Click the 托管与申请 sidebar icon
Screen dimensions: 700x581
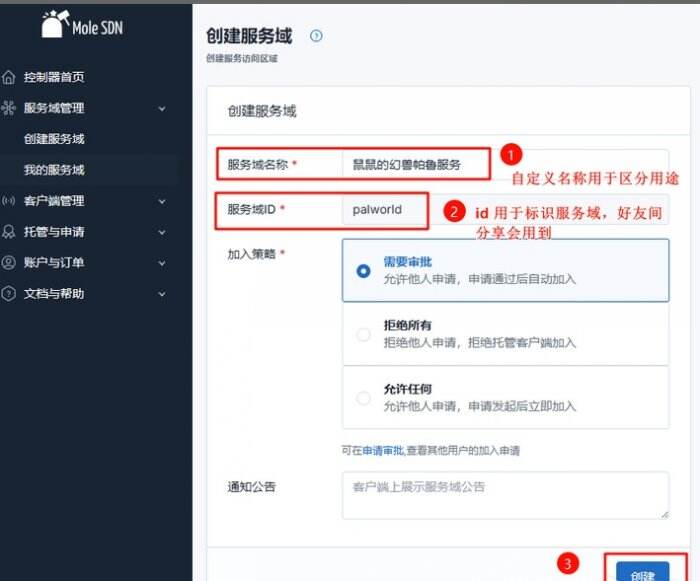(10, 232)
